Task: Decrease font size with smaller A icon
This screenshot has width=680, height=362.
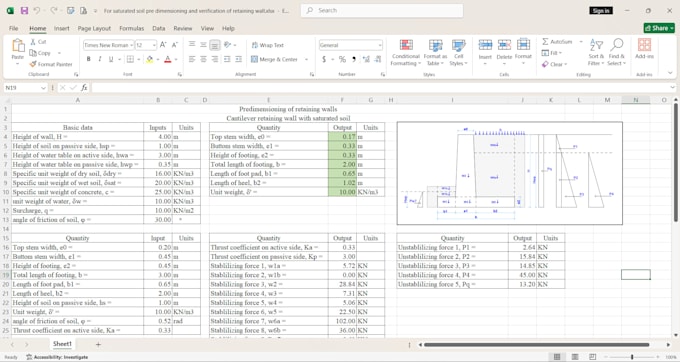Action: click(175, 45)
